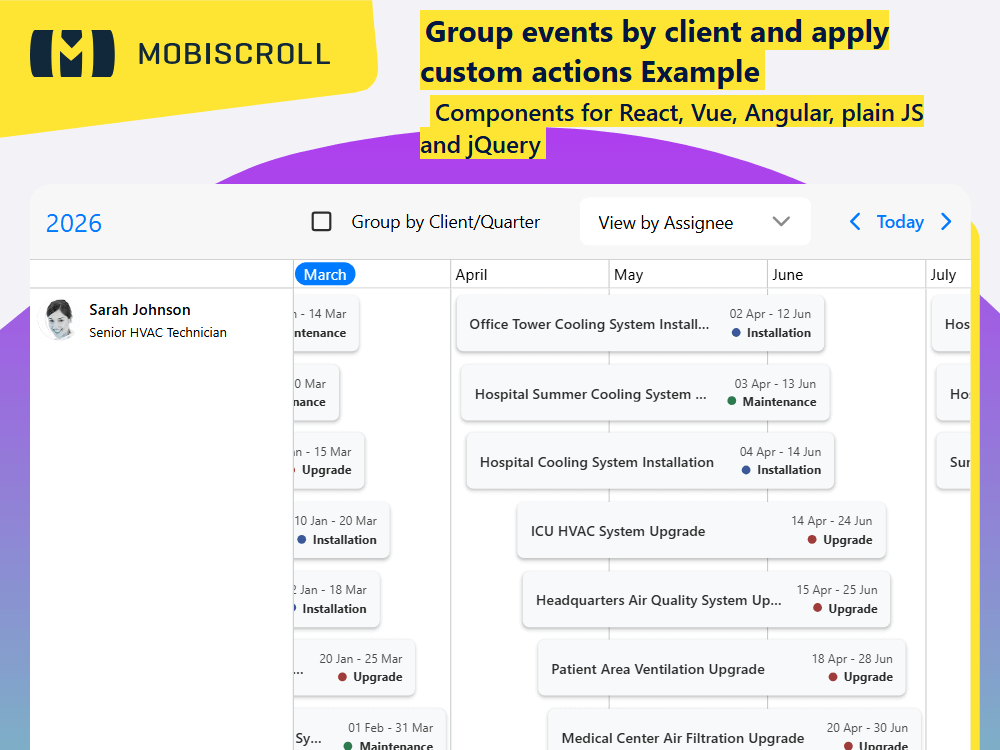Click the blue dot on Hospital Cooling System Installation
Viewport: 1000px width, 750px height.
pyautogui.click(x=747, y=470)
